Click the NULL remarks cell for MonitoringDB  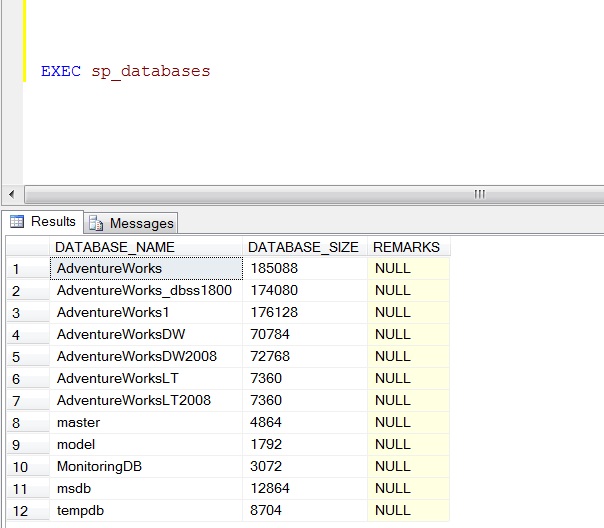[x=408, y=466]
